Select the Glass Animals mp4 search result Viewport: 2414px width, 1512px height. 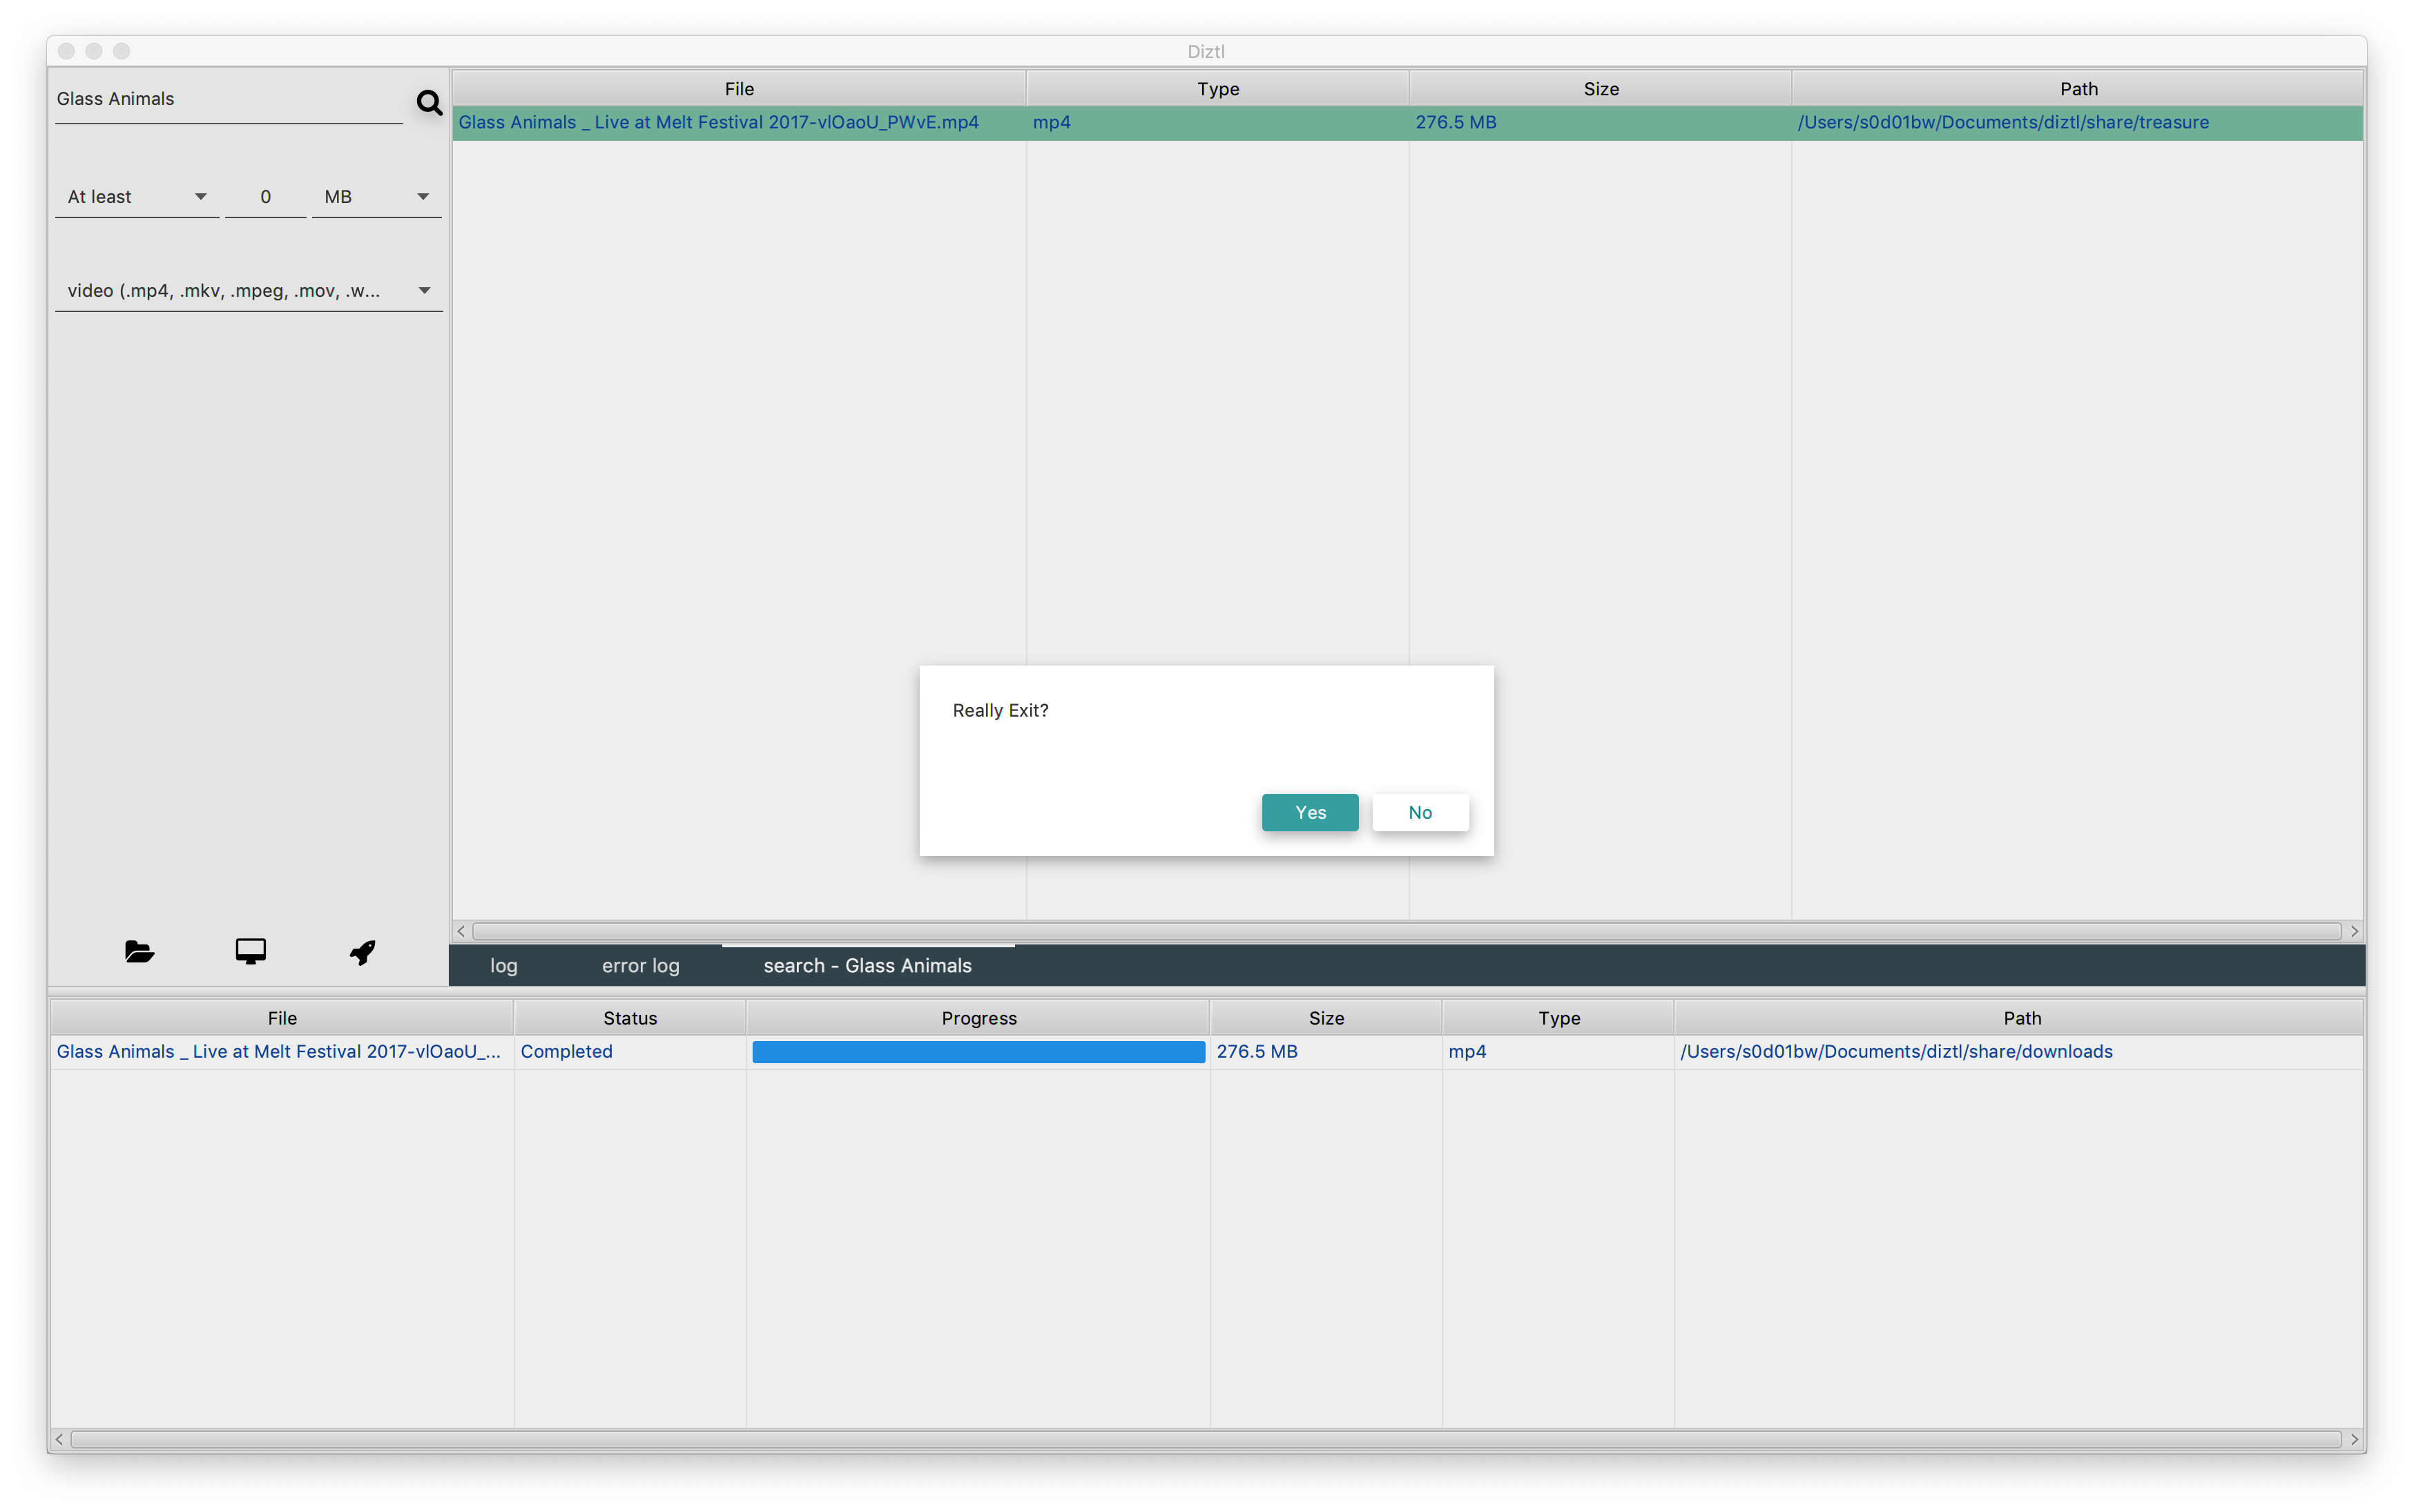(x=1408, y=122)
